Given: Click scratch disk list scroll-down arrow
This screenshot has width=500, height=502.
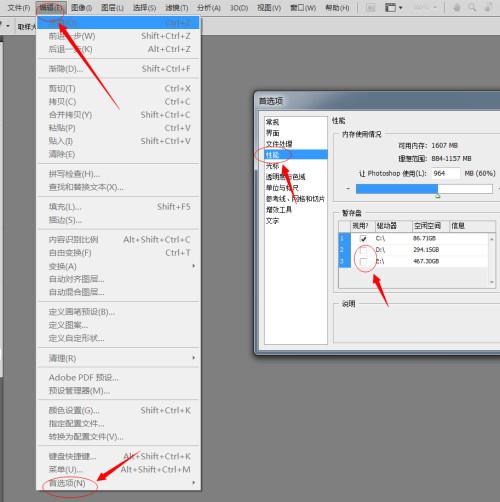Looking at the screenshot, I should pos(492,282).
